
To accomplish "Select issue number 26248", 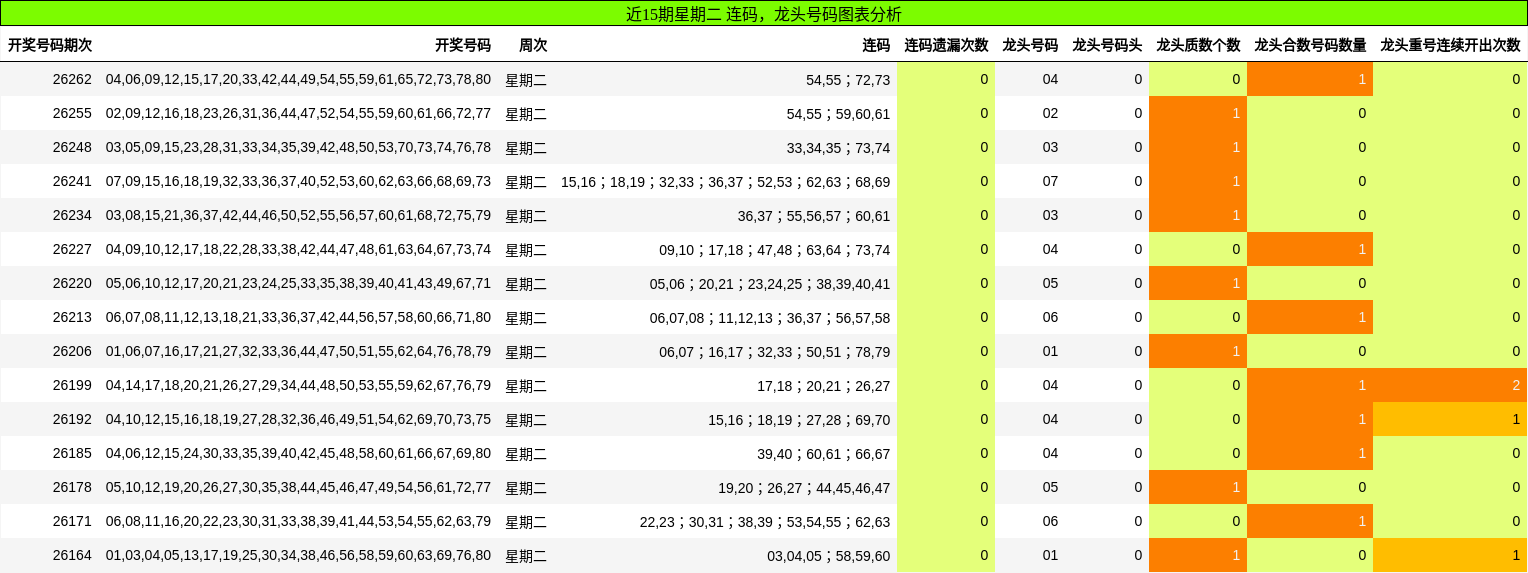I will [x=72, y=147].
